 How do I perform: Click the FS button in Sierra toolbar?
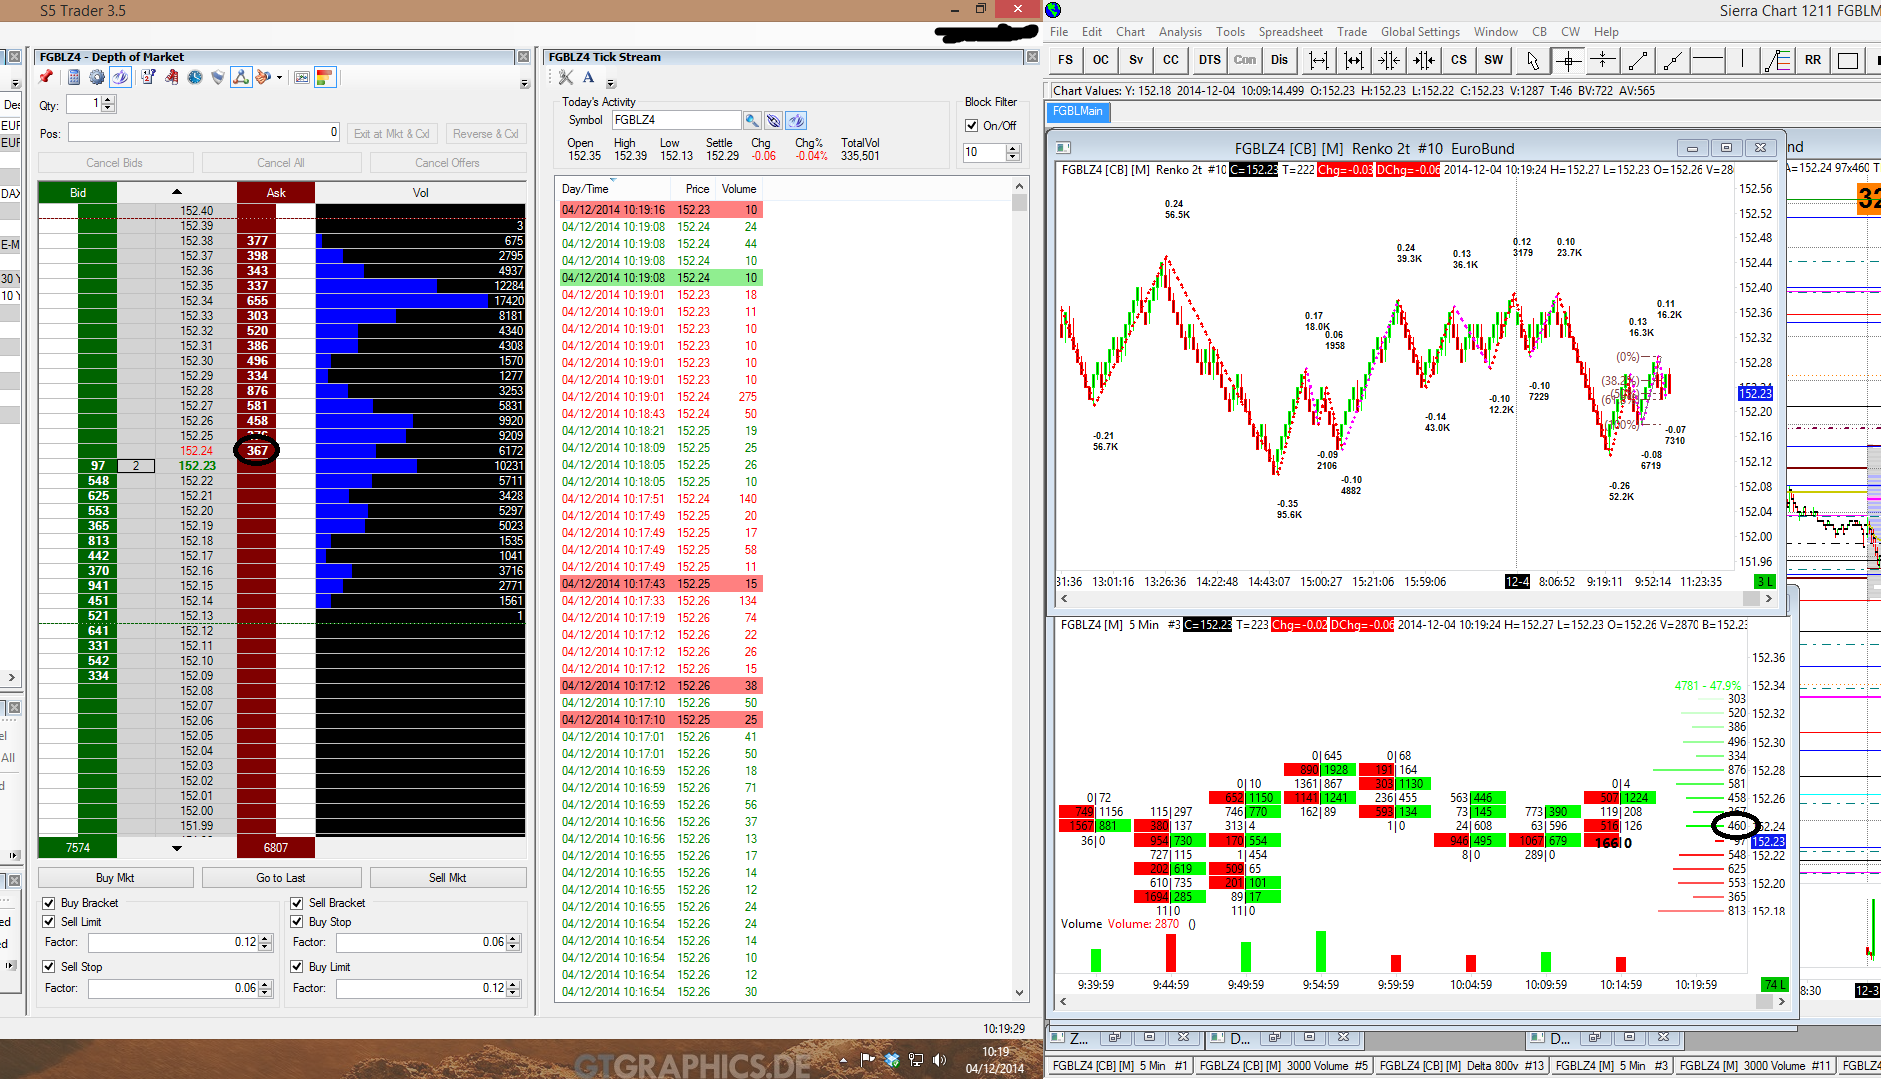click(x=1065, y=60)
